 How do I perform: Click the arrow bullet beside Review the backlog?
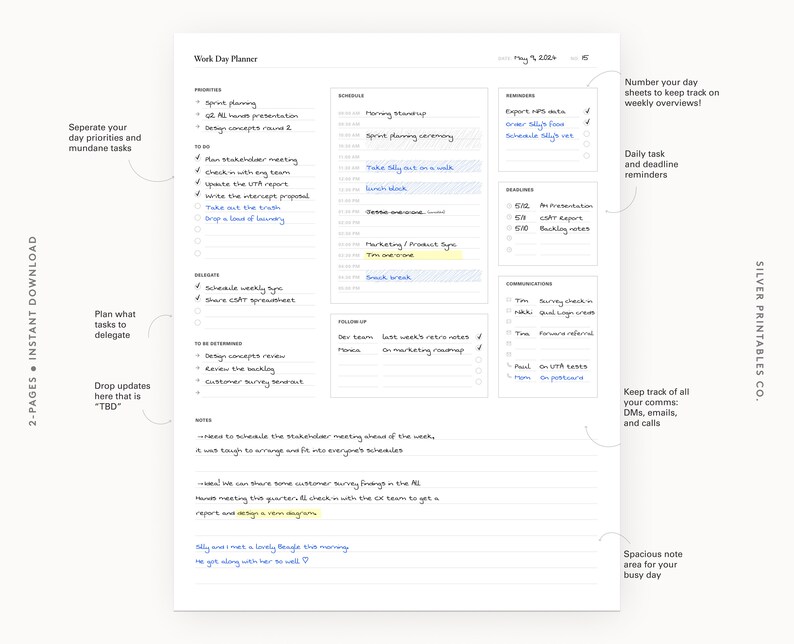pyautogui.click(x=197, y=368)
